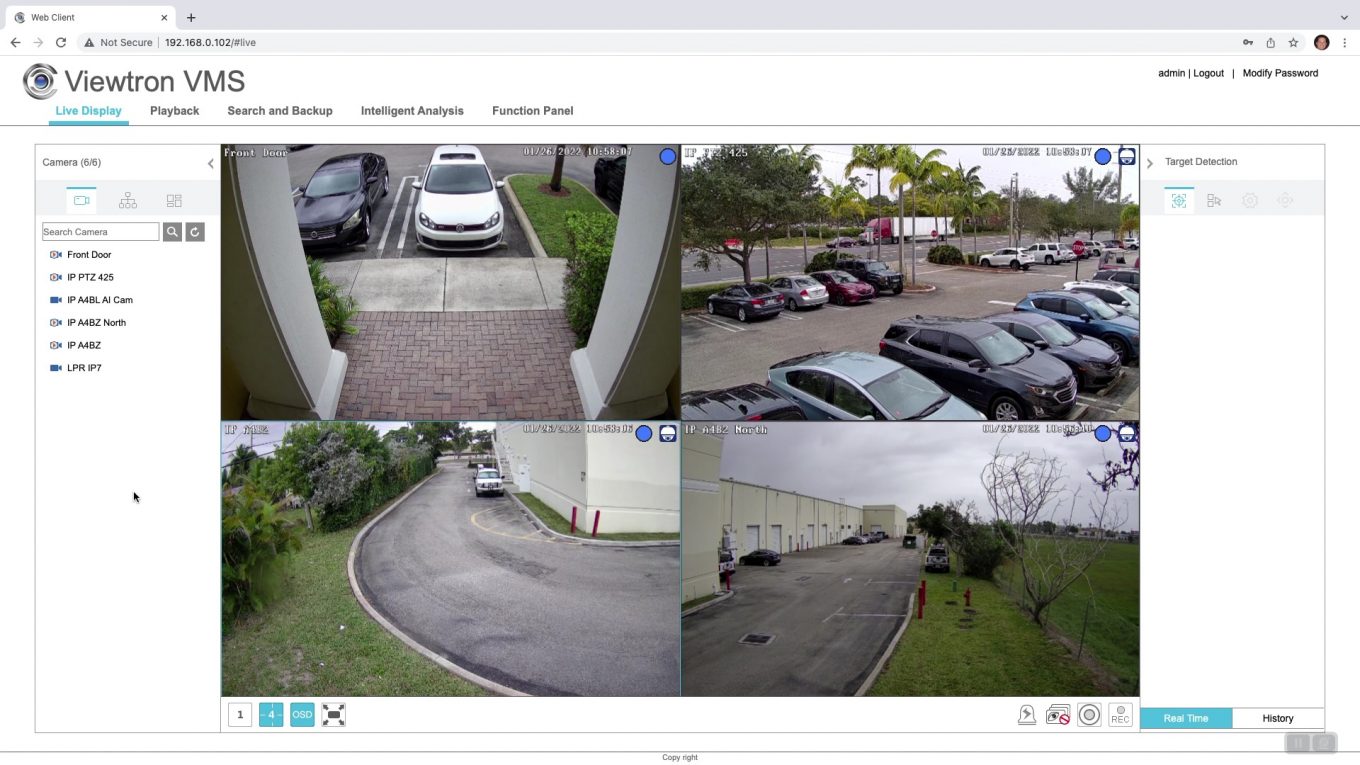Trigger the manual alarm icon

click(x=1027, y=714)
